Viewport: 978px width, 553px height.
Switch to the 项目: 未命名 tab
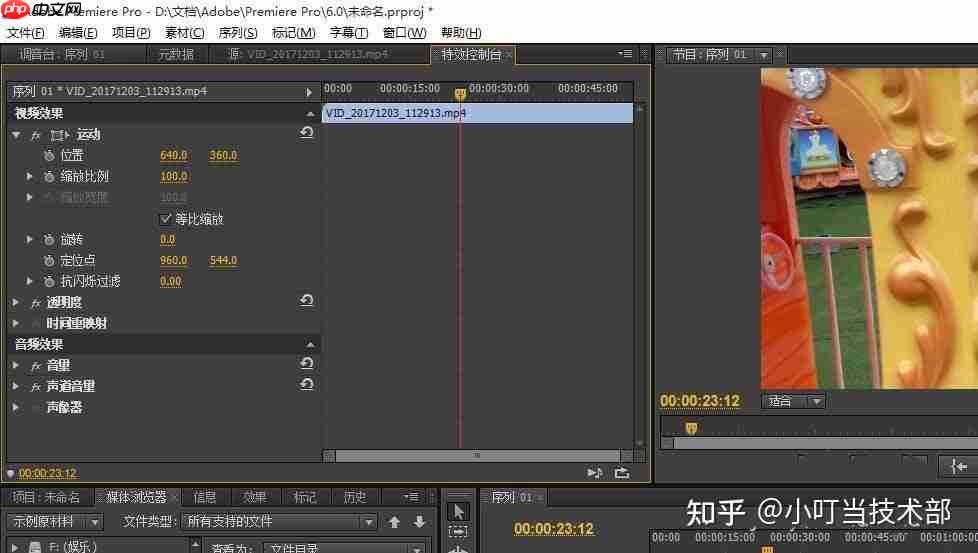(x=47, y=497)
